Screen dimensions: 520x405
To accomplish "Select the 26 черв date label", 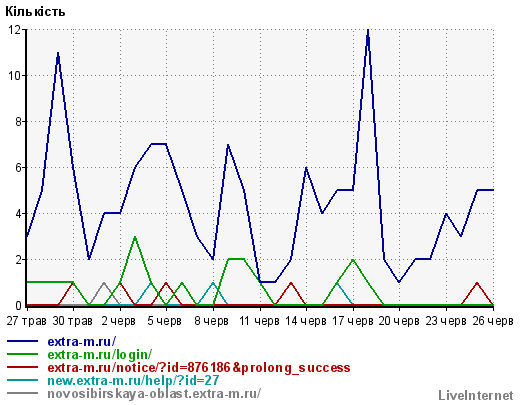I will pos(493,321).
